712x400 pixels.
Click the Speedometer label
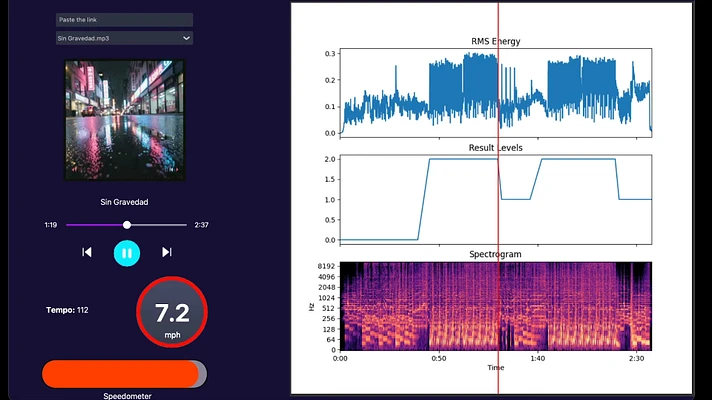click(127, 396)
